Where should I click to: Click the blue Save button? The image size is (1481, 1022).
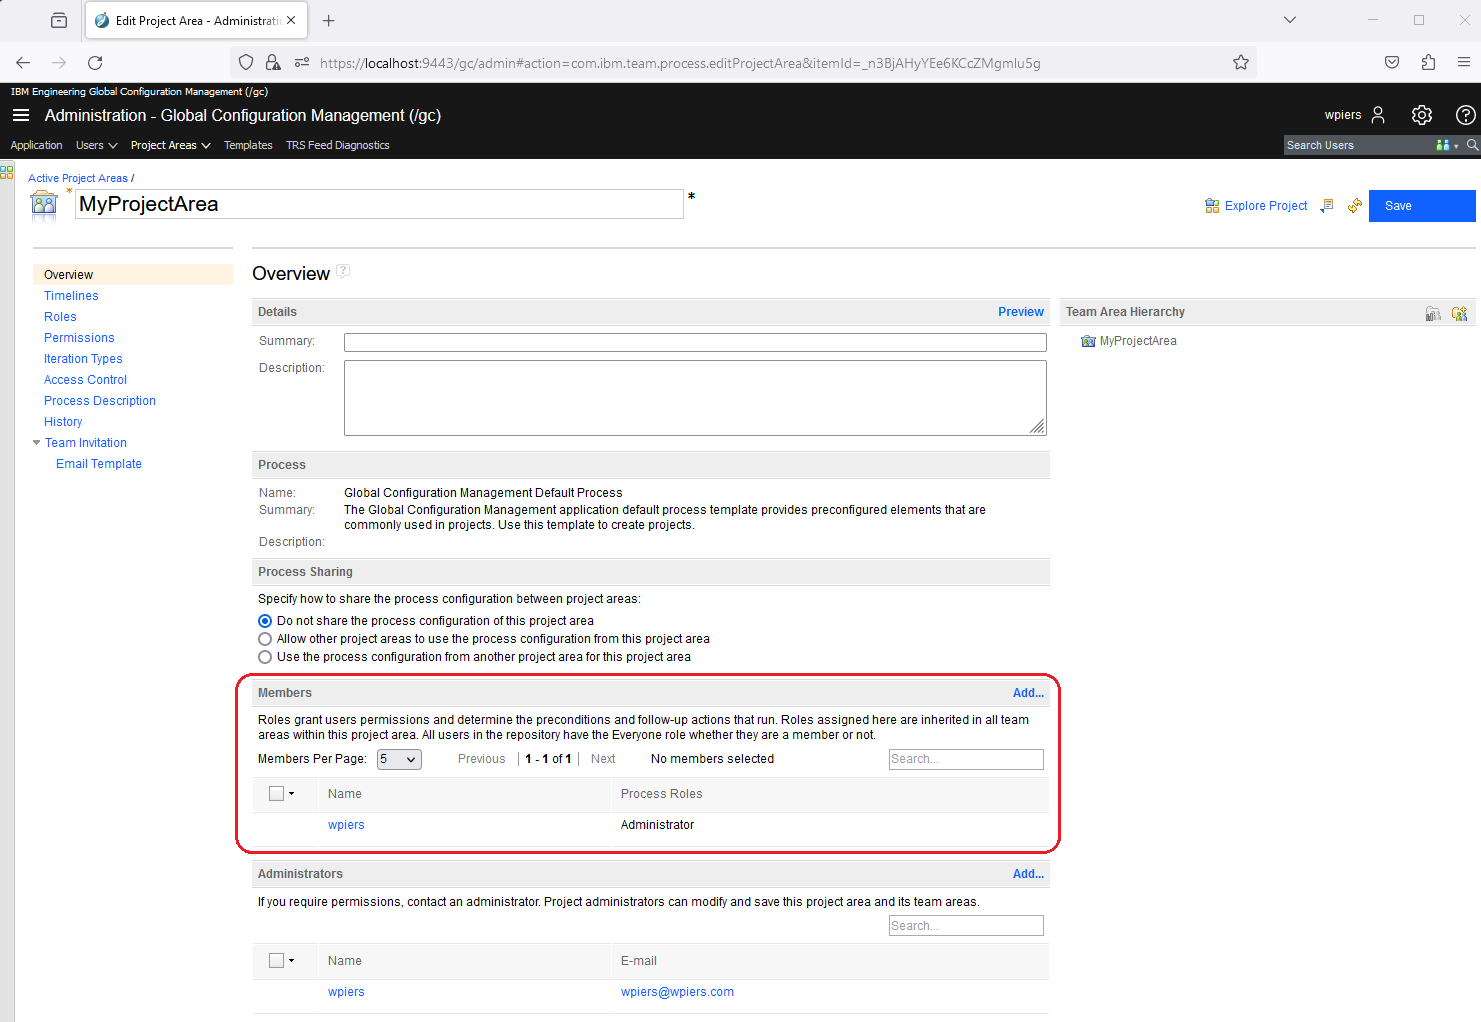point(1422,206)
